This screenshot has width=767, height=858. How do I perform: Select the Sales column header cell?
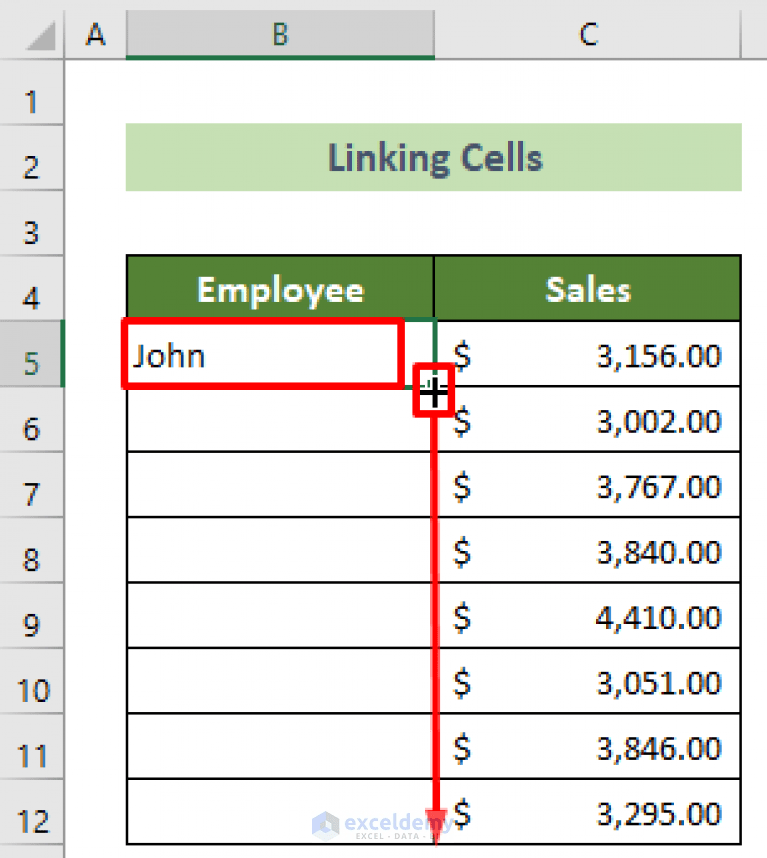coord(588,289)
